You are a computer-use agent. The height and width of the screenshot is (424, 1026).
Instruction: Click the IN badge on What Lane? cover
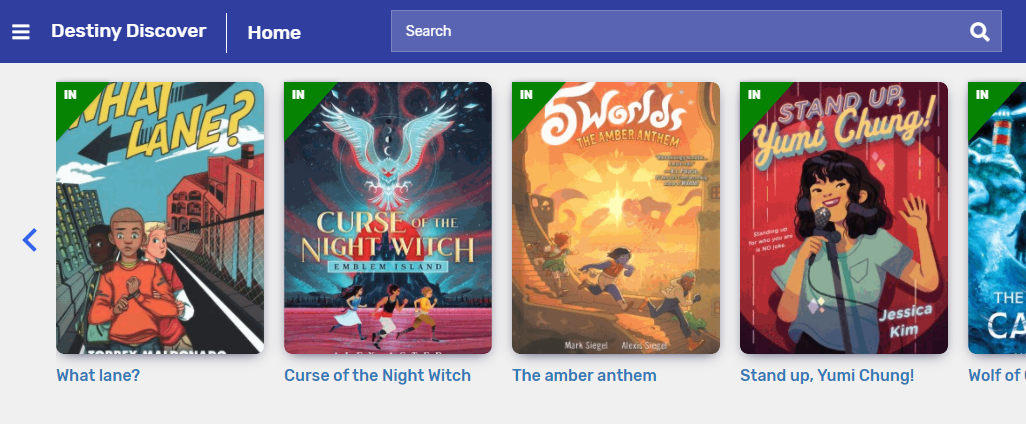point(70,95)
